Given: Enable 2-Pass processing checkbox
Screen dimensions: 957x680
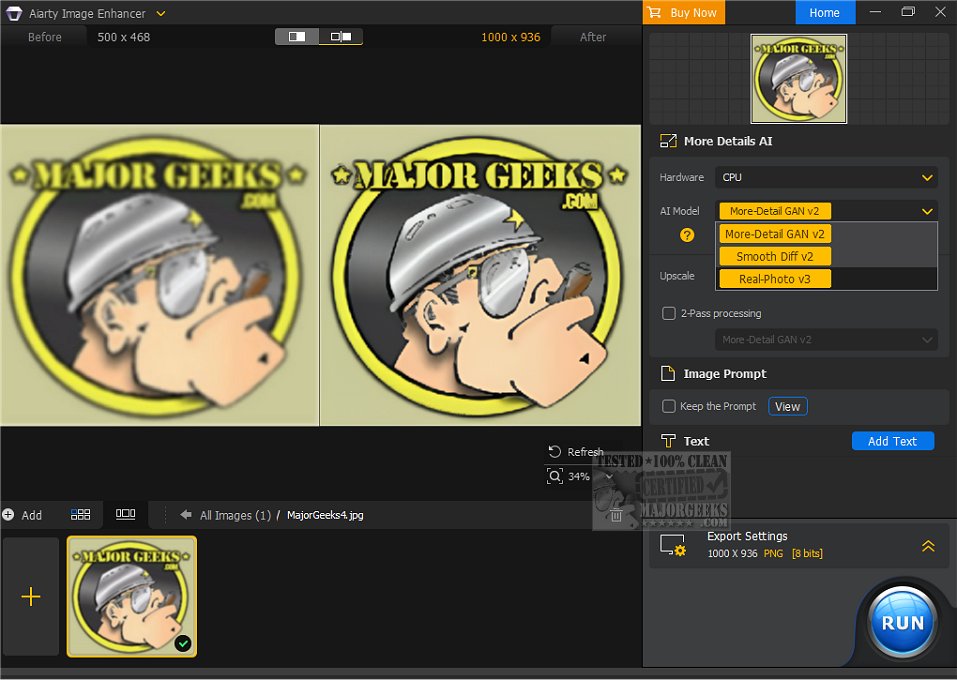Looking at the screenshot, I should click(x=669, y=313).
